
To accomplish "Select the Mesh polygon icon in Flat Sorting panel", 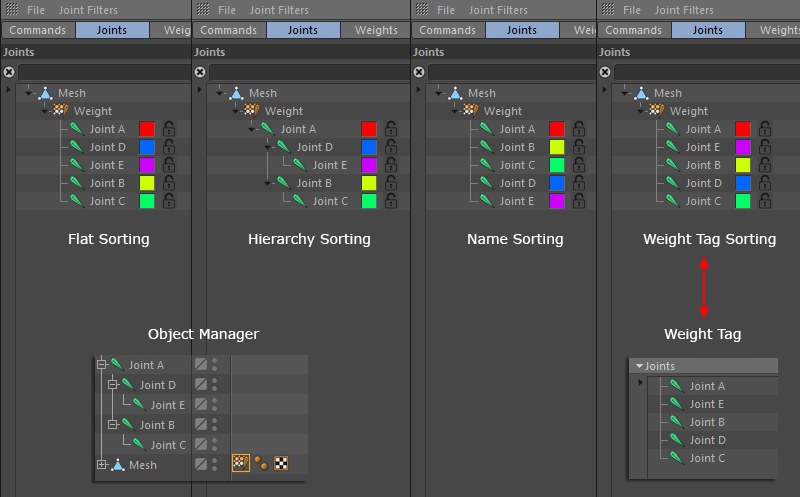I will (x=45, y=93).
